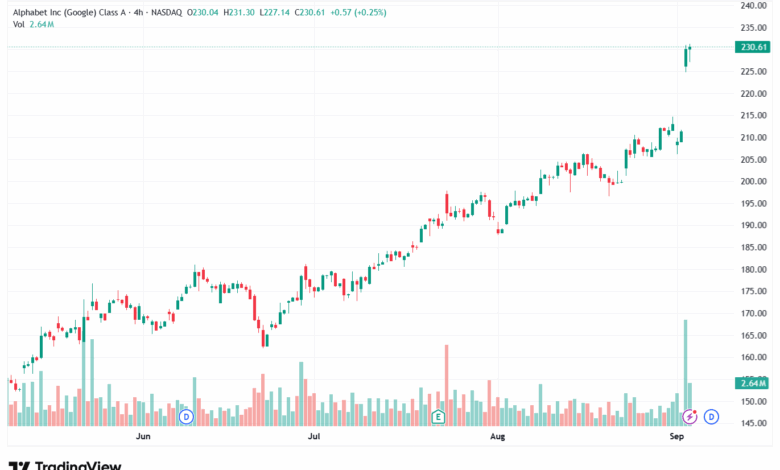Select the 200.00 price level label
The width and height of the screenshot is (780, 470).
(x=753, y=181)
